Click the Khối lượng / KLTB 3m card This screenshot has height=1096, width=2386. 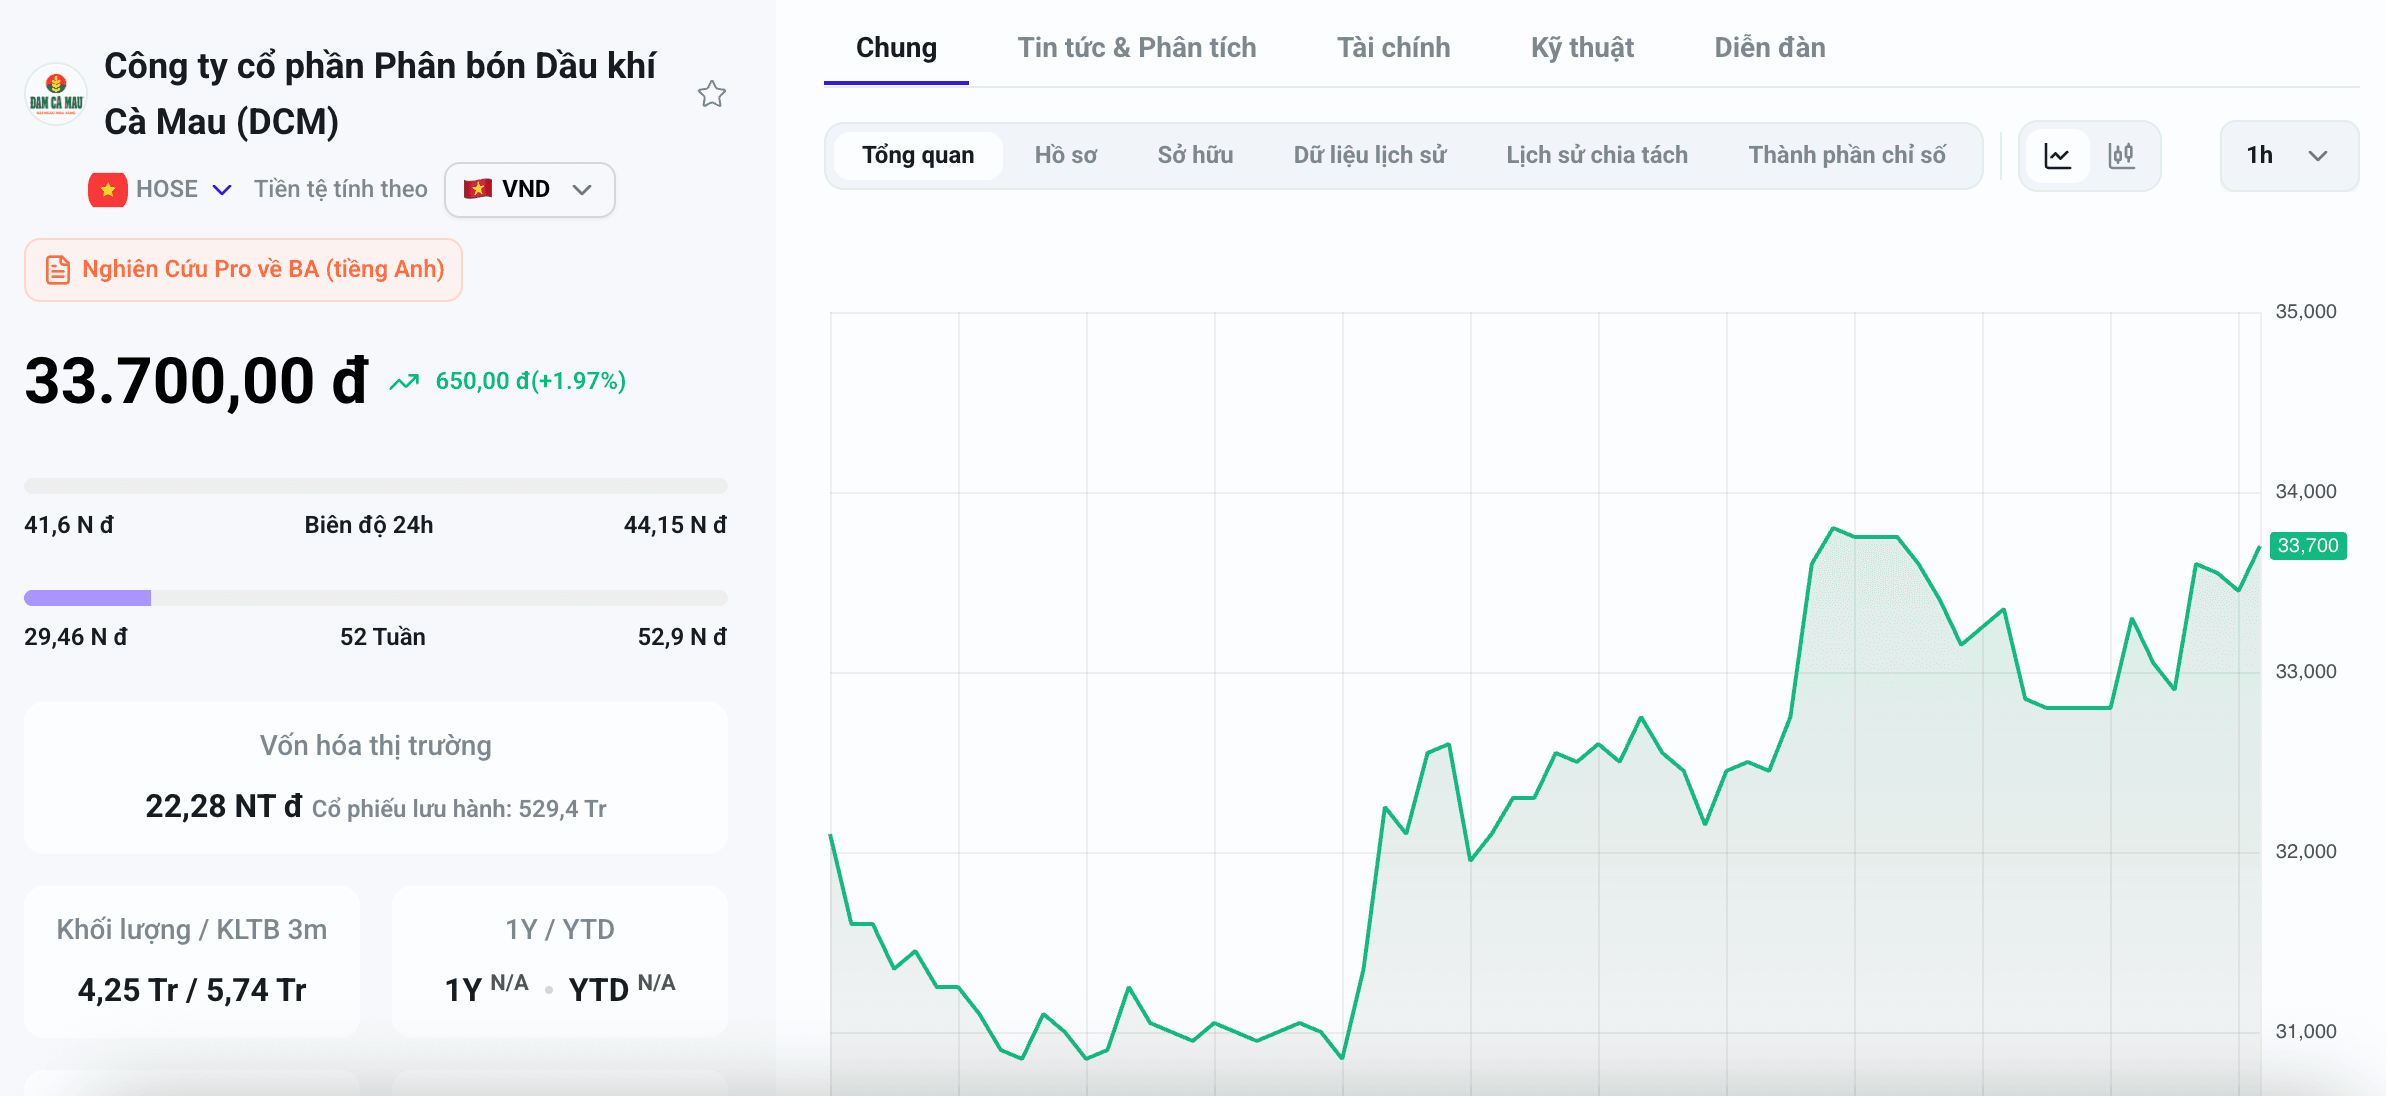click(x=192, y=962)
